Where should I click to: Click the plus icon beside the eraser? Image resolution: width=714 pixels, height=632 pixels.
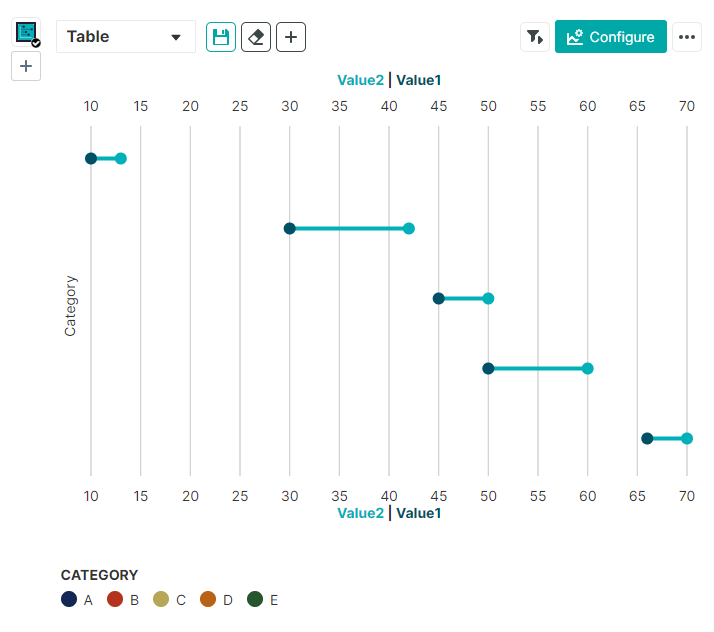coord(291,37)
